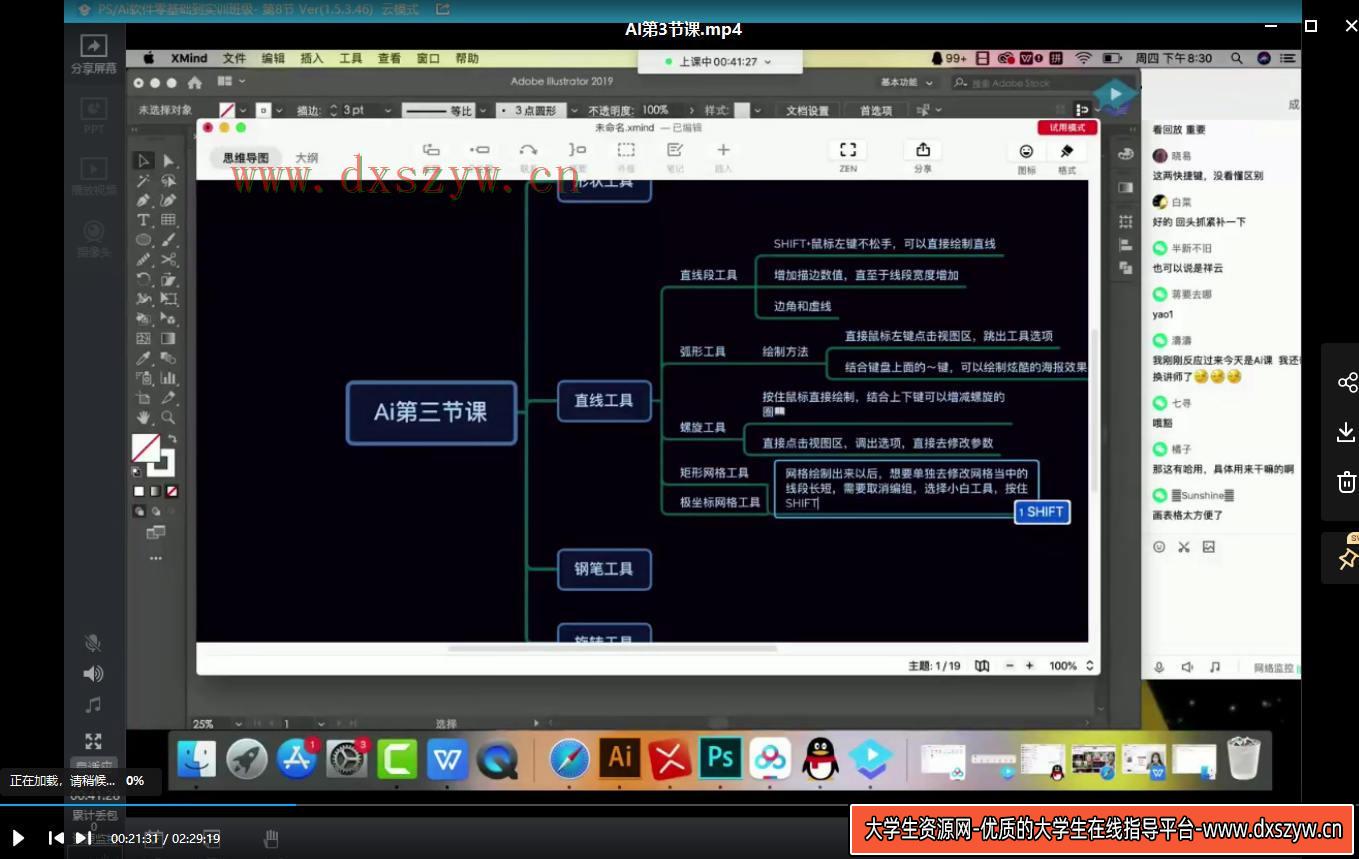1359x859 pixels.
Task: Open QQ penguin icon in the Dock
Action: coord(820,759)
